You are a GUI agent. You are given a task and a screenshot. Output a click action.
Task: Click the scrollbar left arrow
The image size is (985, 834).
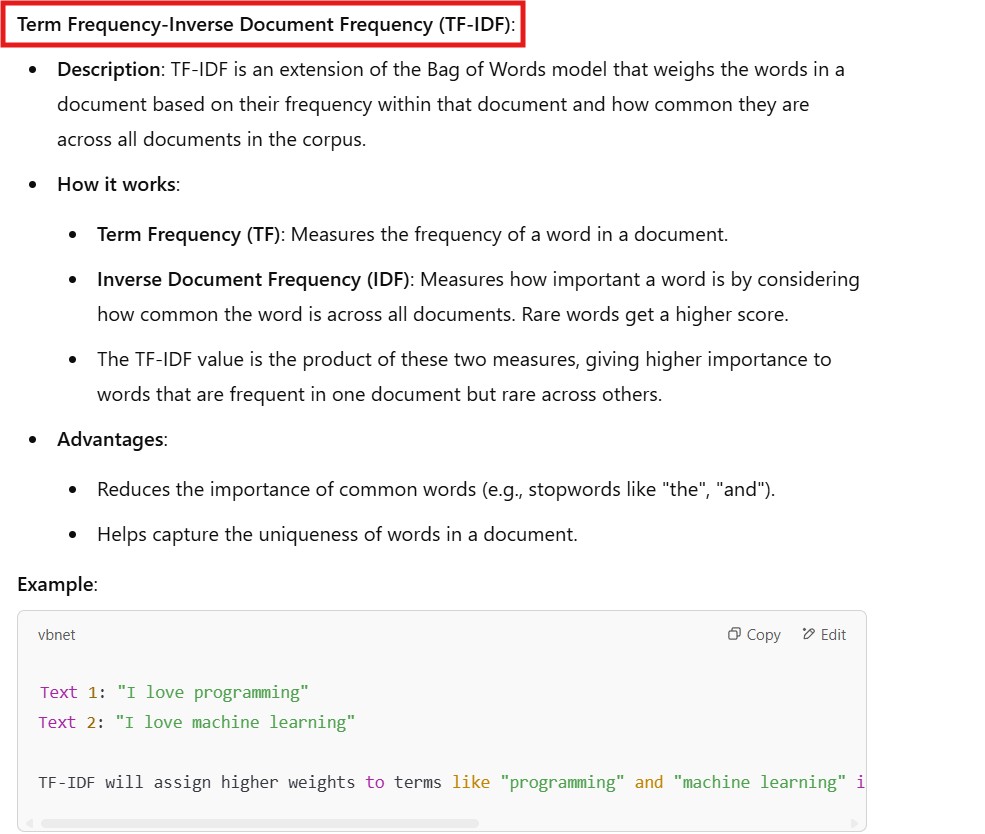pos(30,823)
